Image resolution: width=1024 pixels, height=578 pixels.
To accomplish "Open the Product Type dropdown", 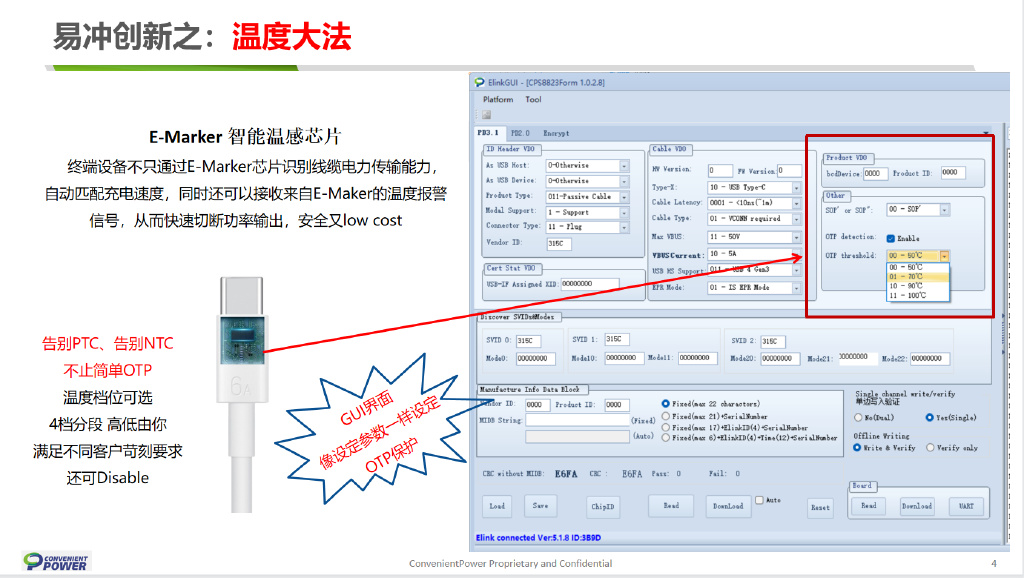I will pyautogui.click(x=622, y=196).
